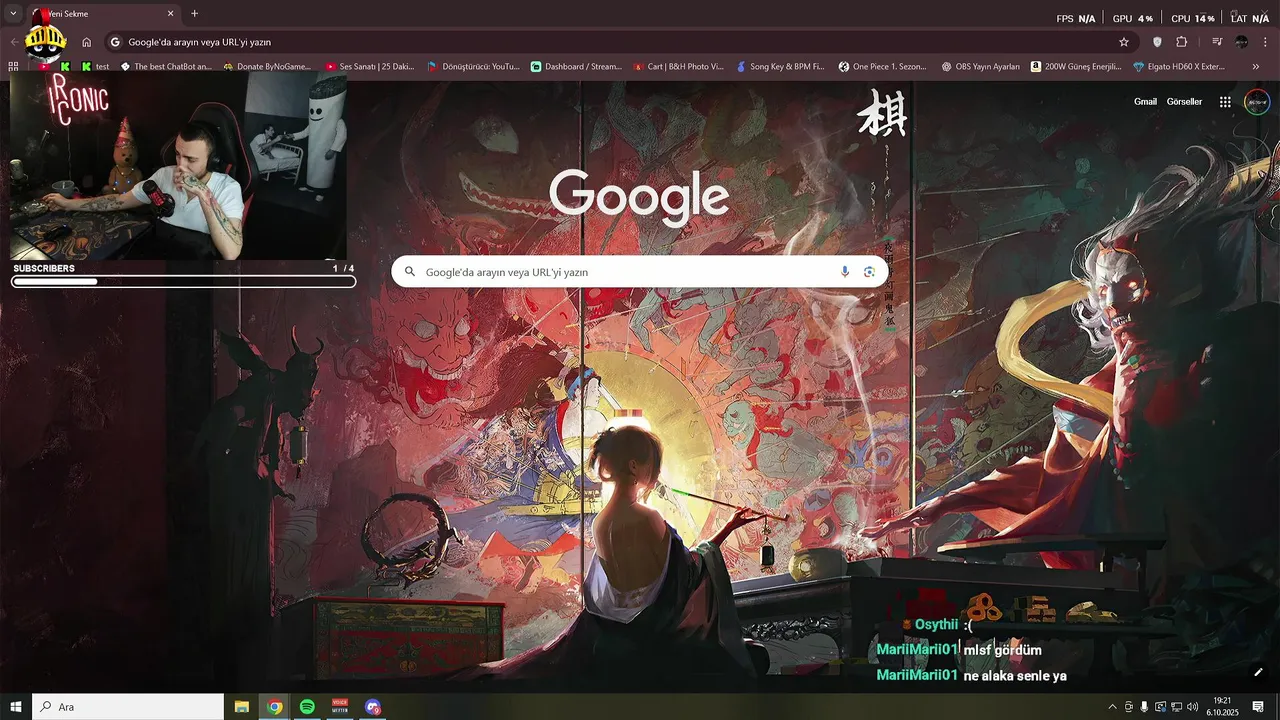Click the tray microphone icon
This screenshot has width=1280, height=720.
pos(1144,707)
